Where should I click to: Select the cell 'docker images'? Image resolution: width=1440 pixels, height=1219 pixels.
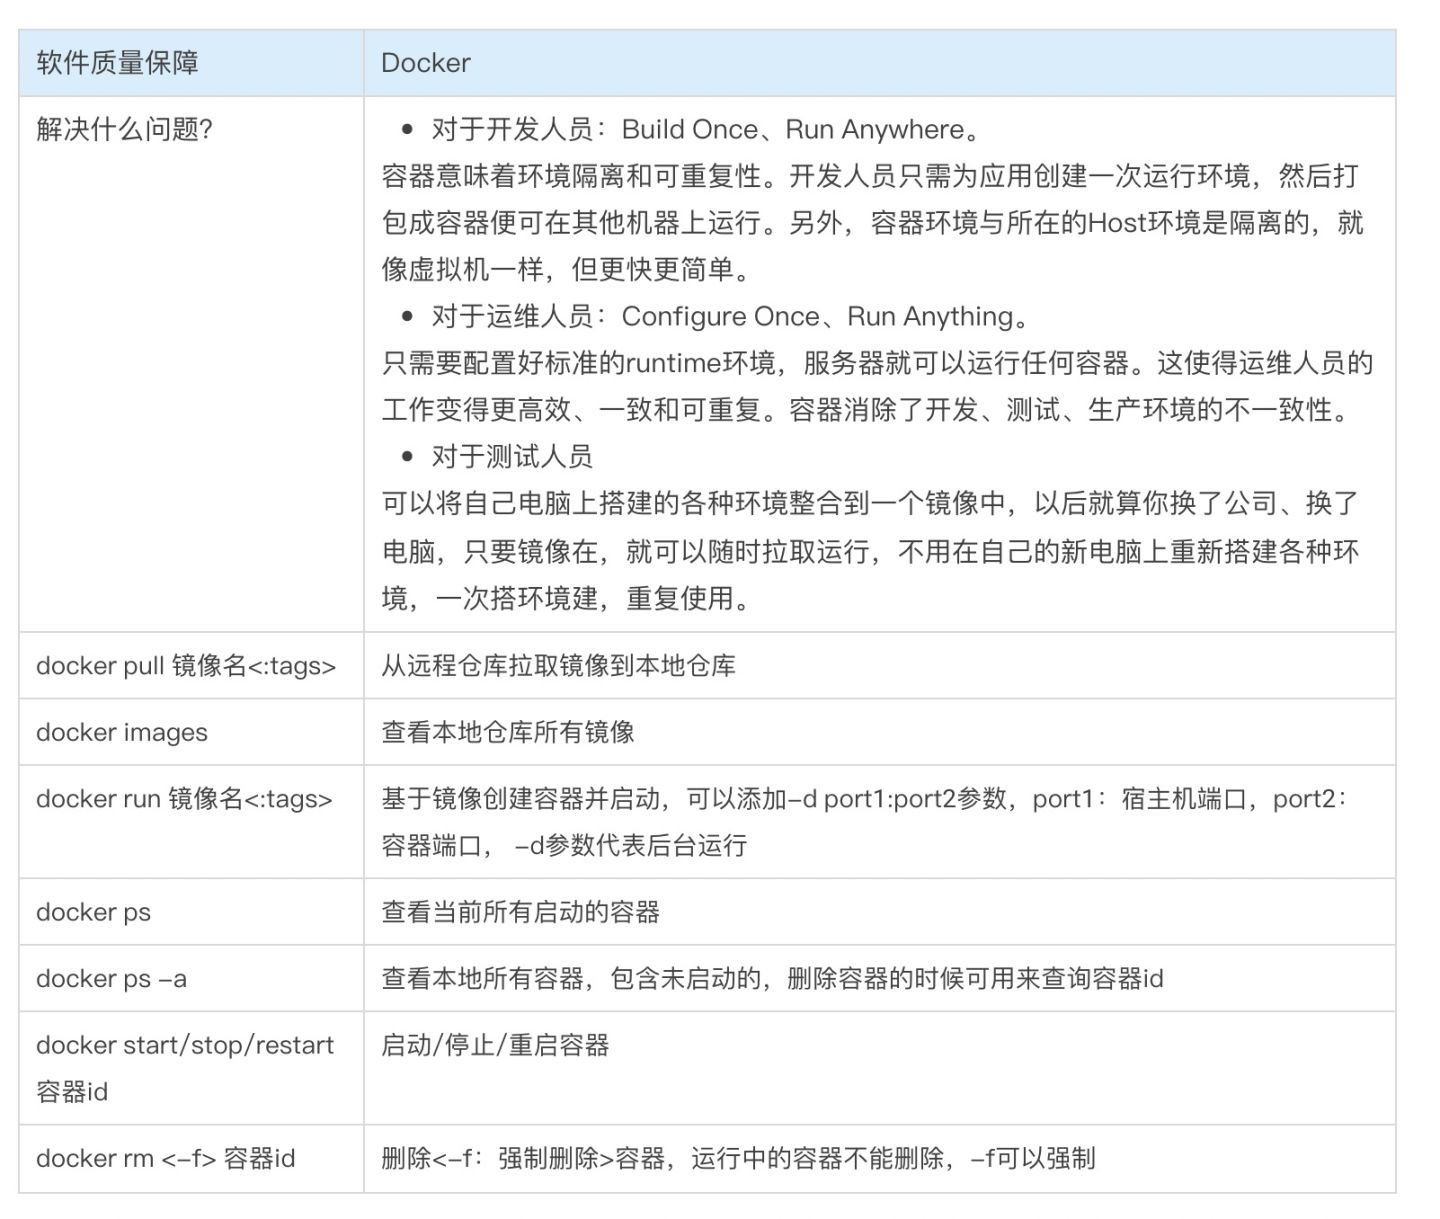190,732
